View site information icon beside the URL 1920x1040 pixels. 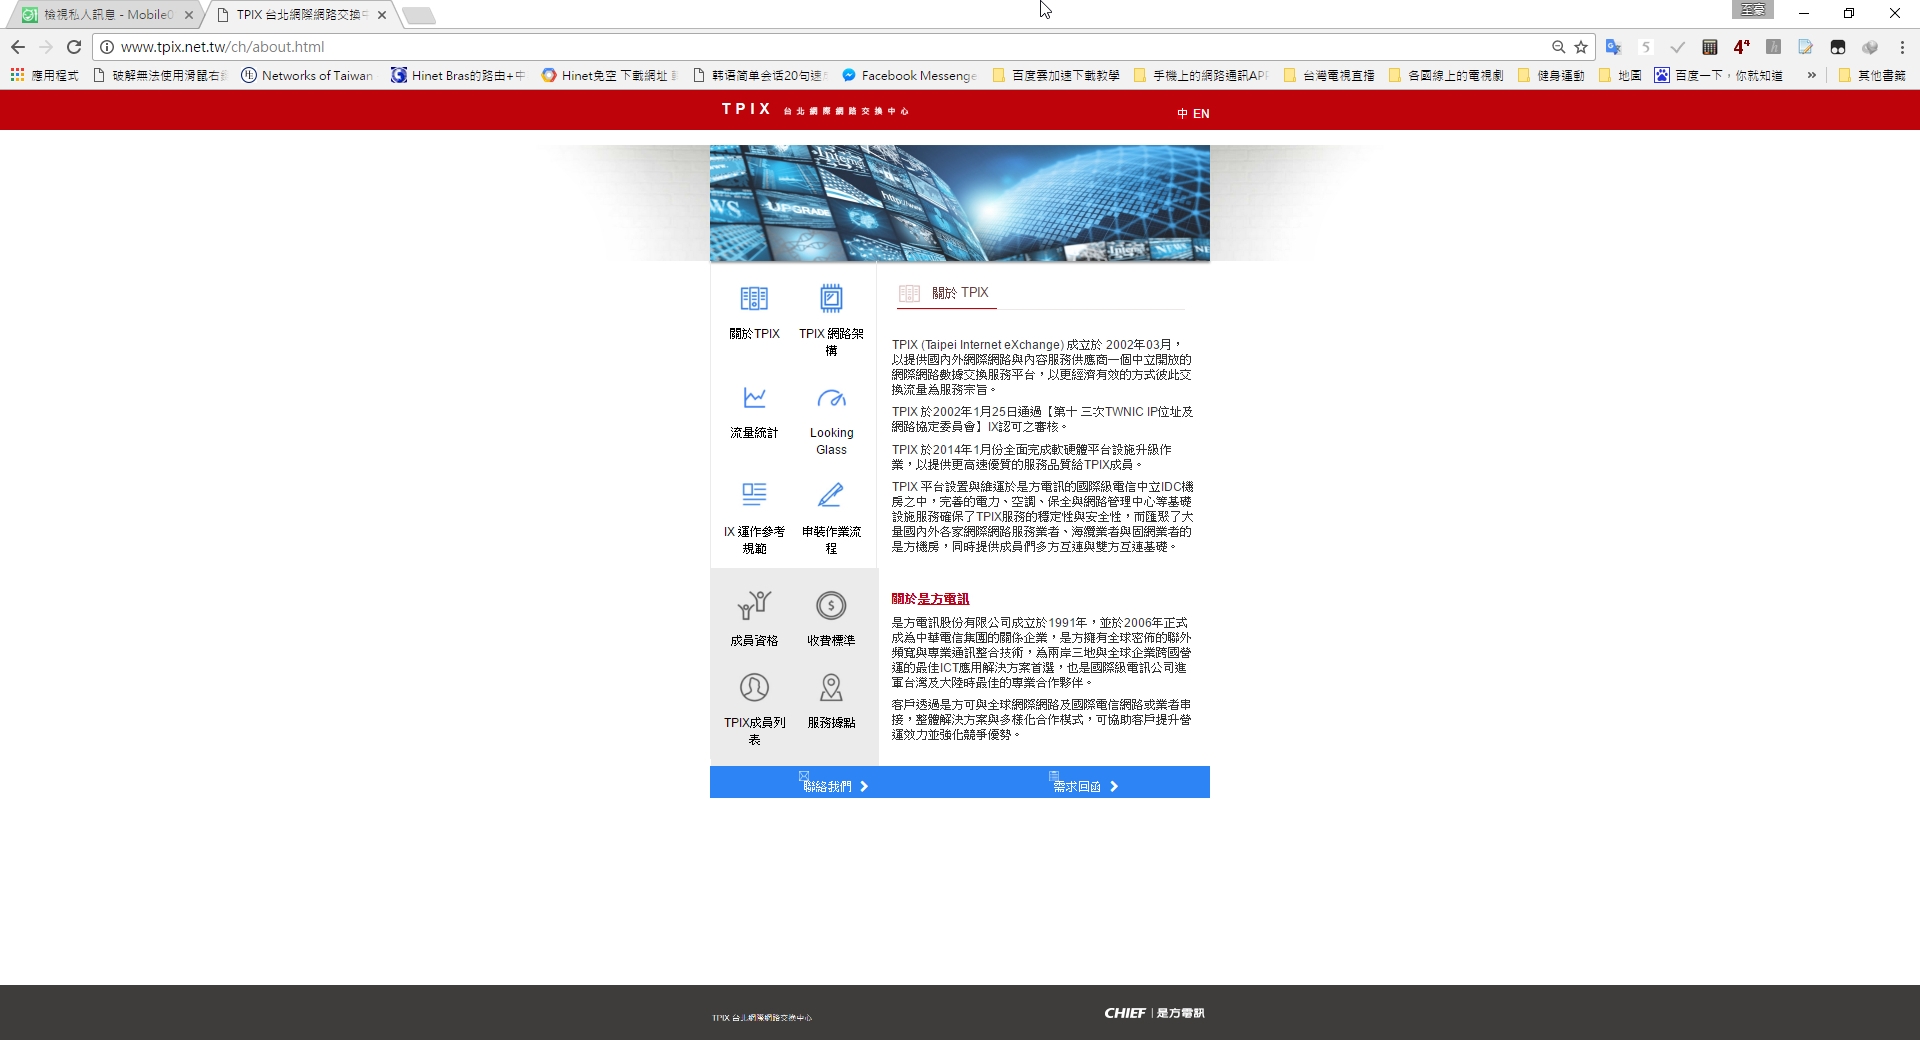click(x=107, y=47)
